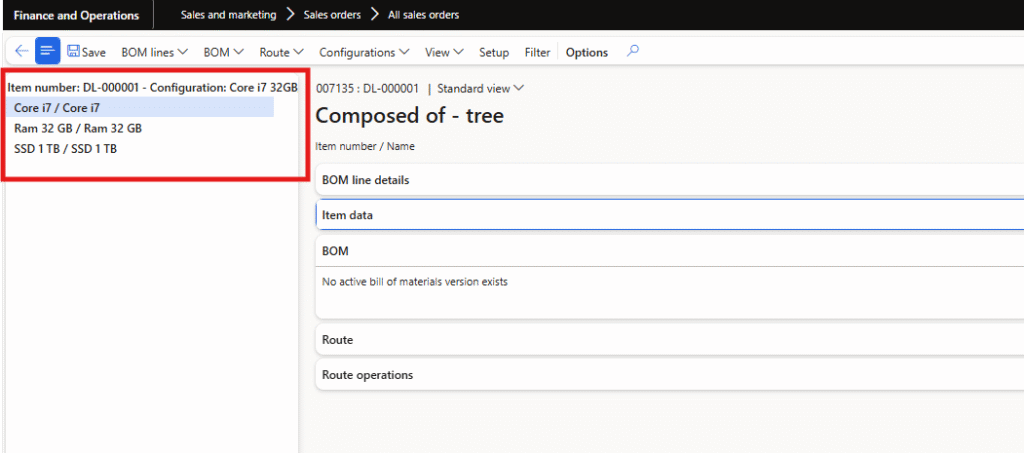This screenshot has height=453, width=1024.
Task: Expand the Route toolbar menu
Action: [281, 52]
